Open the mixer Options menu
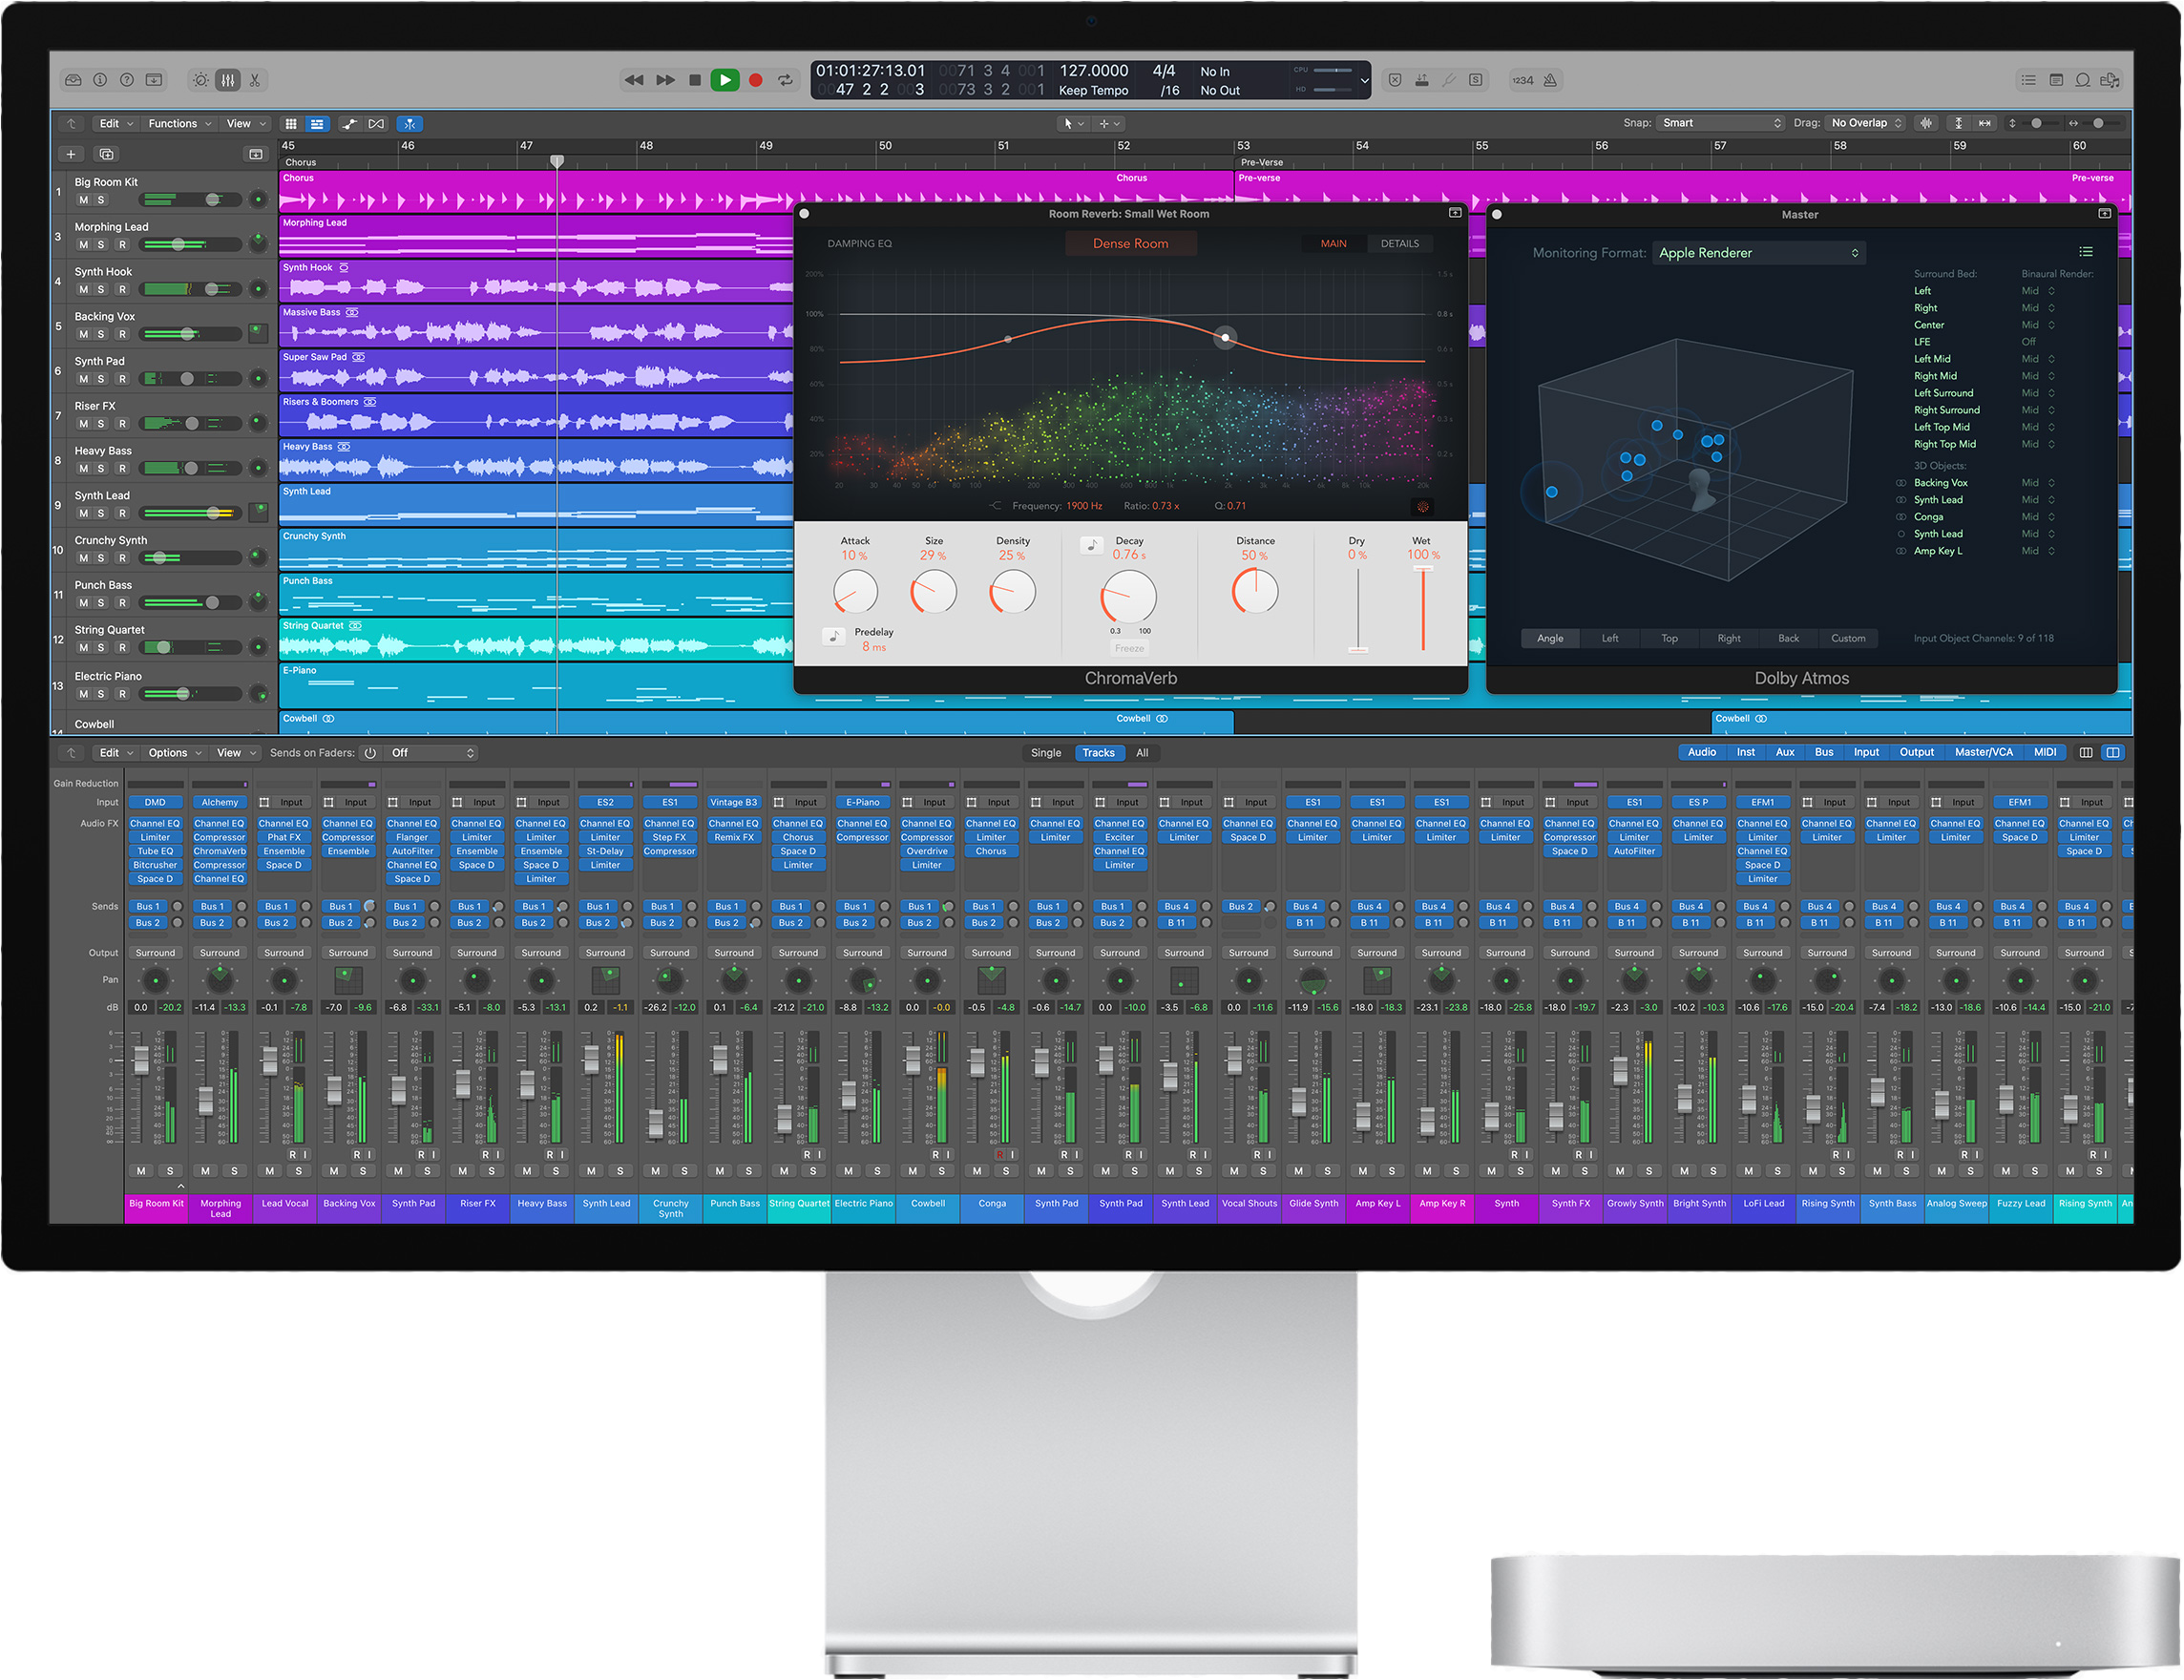This screenshot has width=2184, height=1680. (x=175, y=754)
